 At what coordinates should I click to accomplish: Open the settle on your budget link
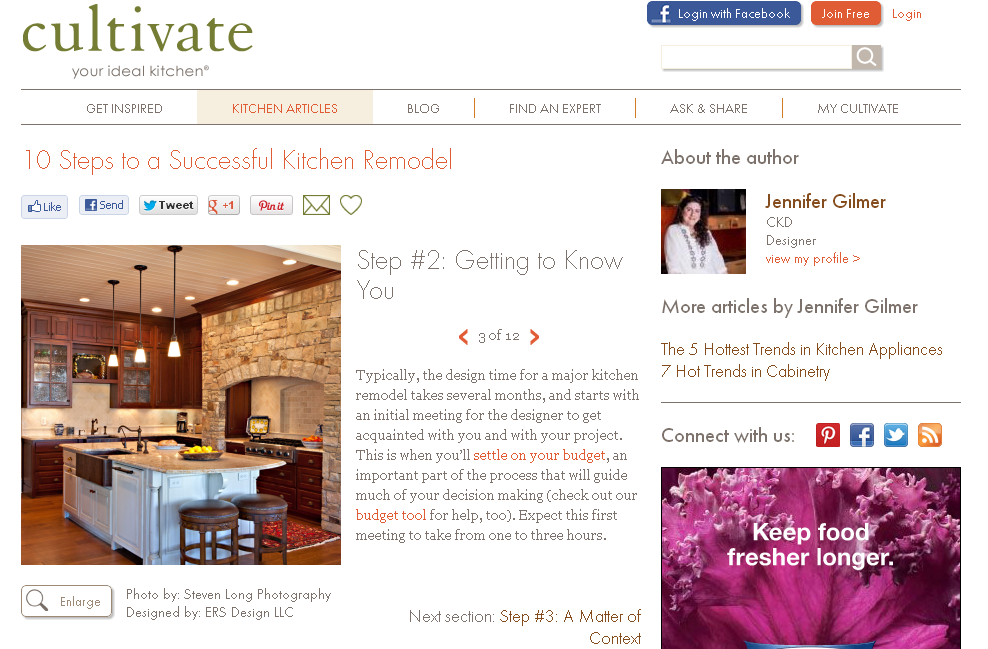(539, 455)
